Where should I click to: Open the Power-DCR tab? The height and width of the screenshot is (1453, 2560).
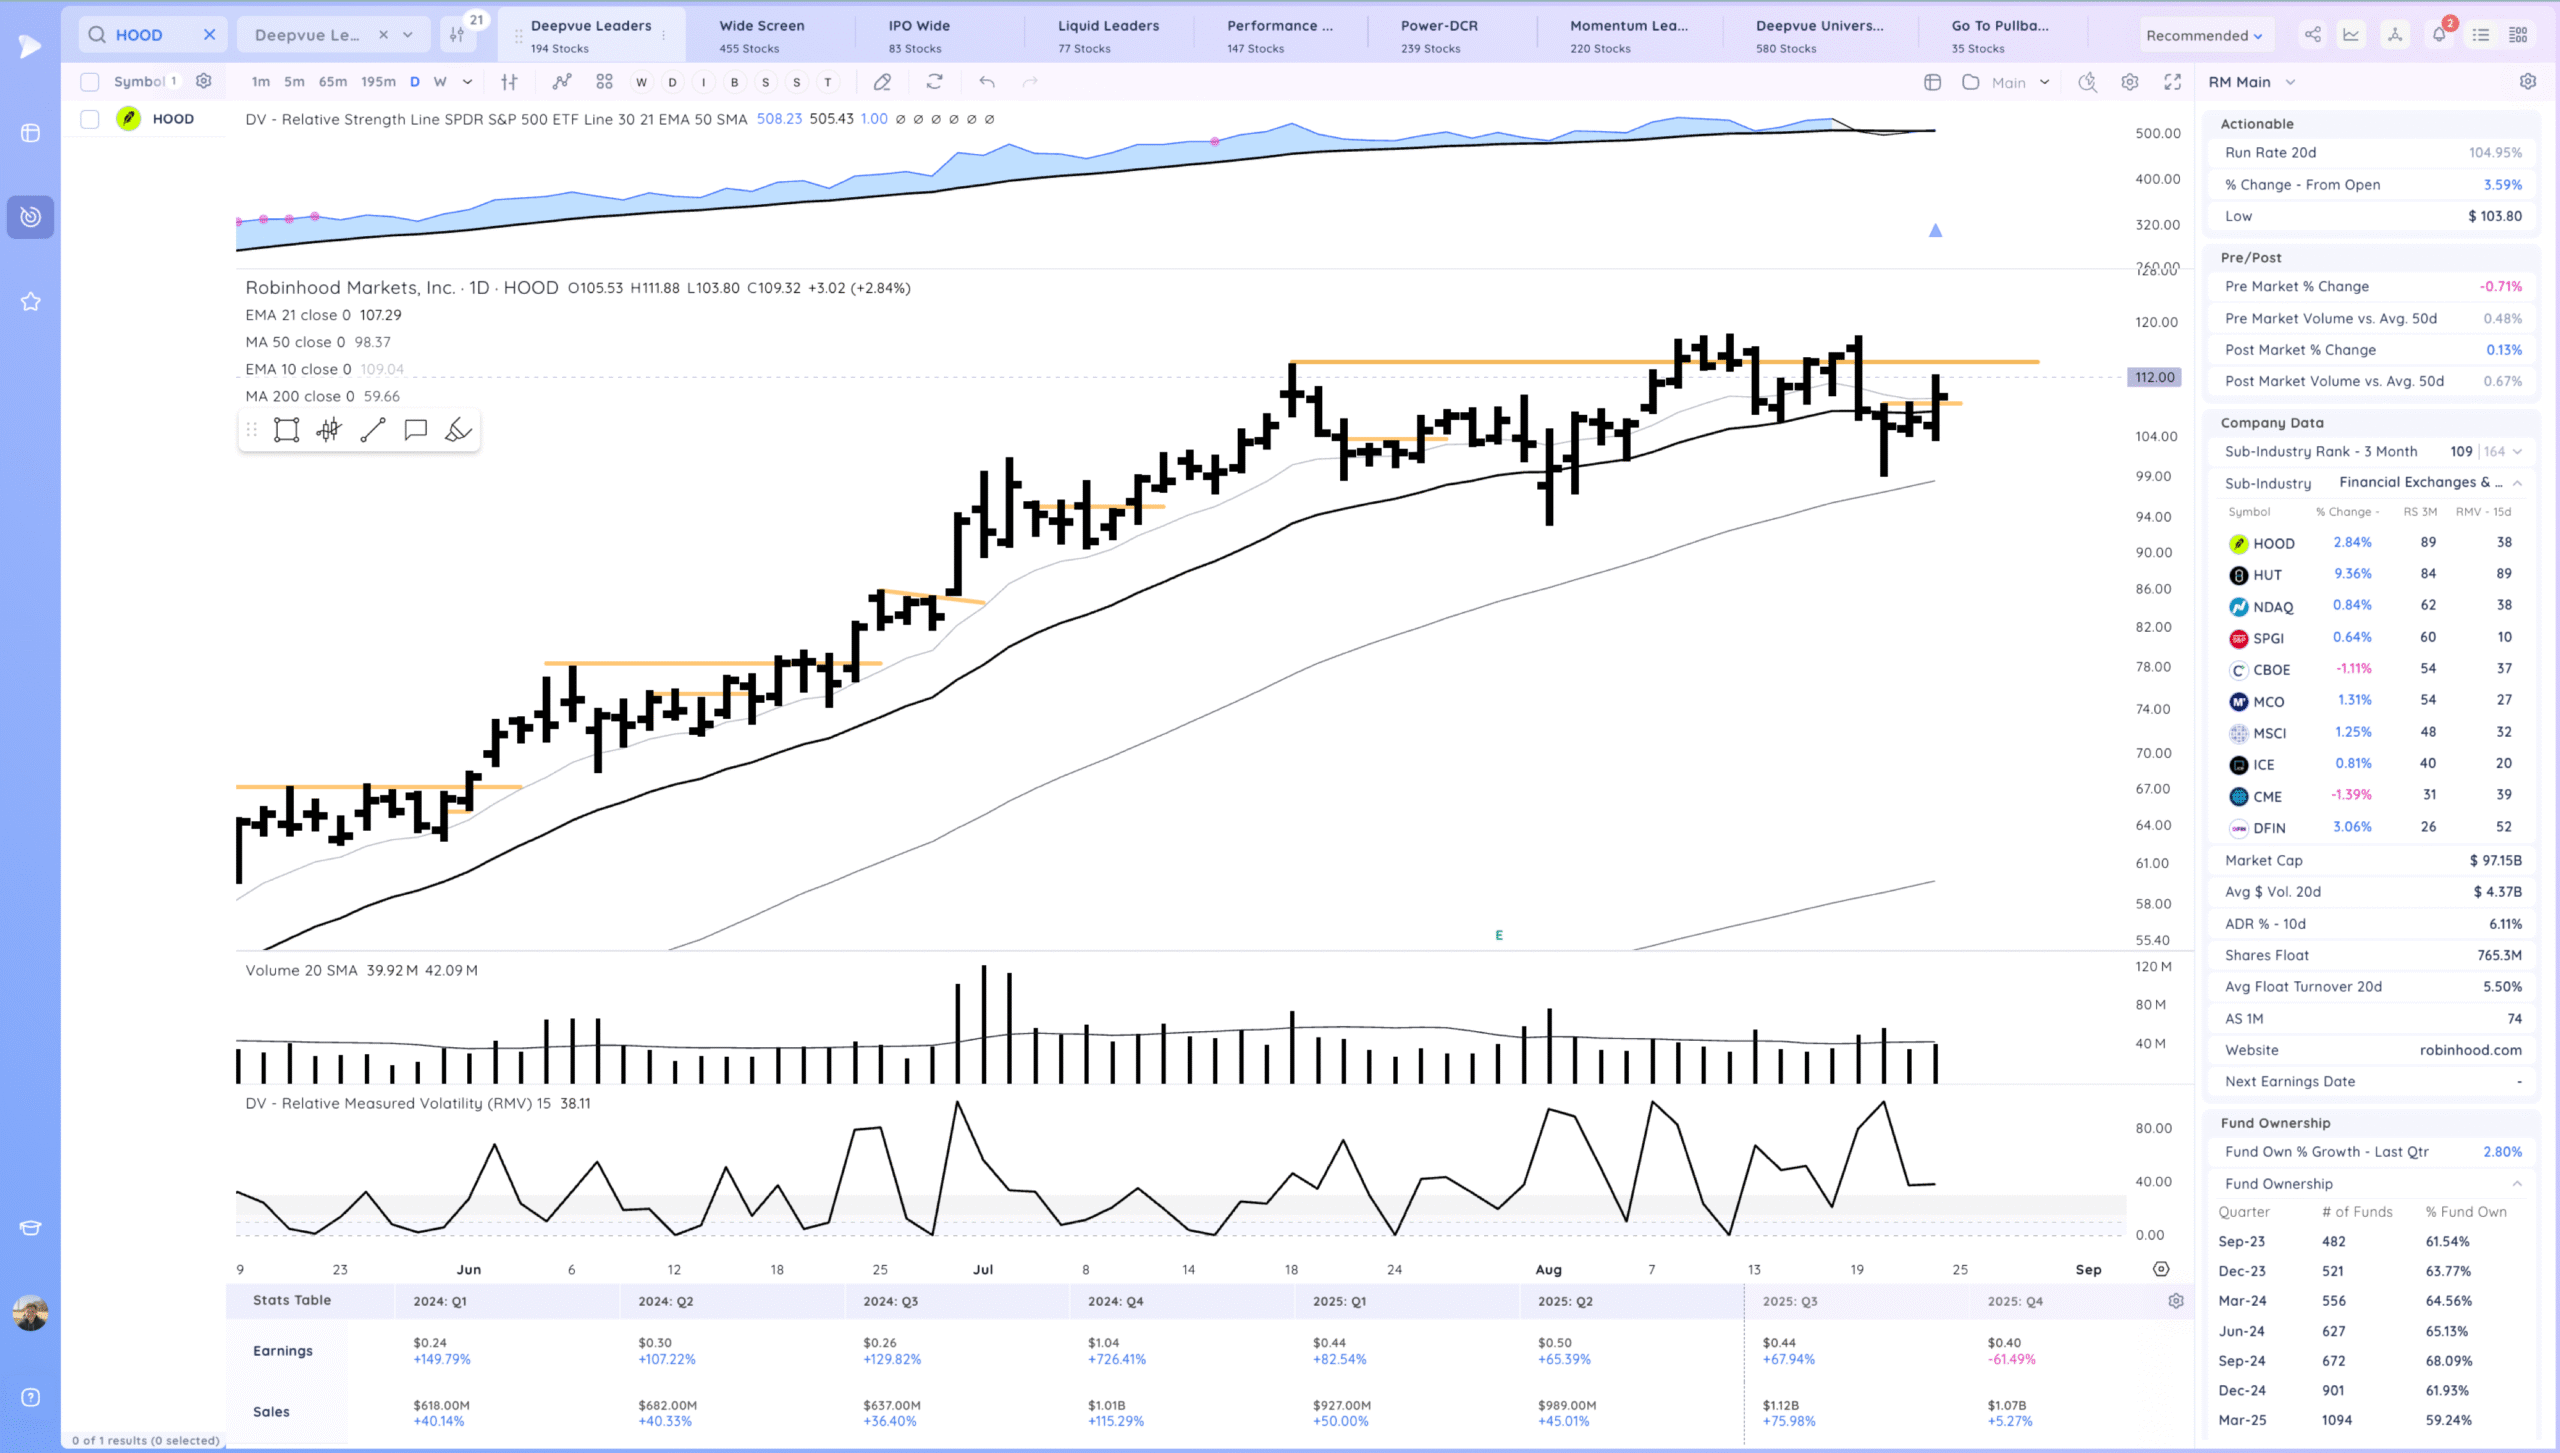(x=1439, y=35)
